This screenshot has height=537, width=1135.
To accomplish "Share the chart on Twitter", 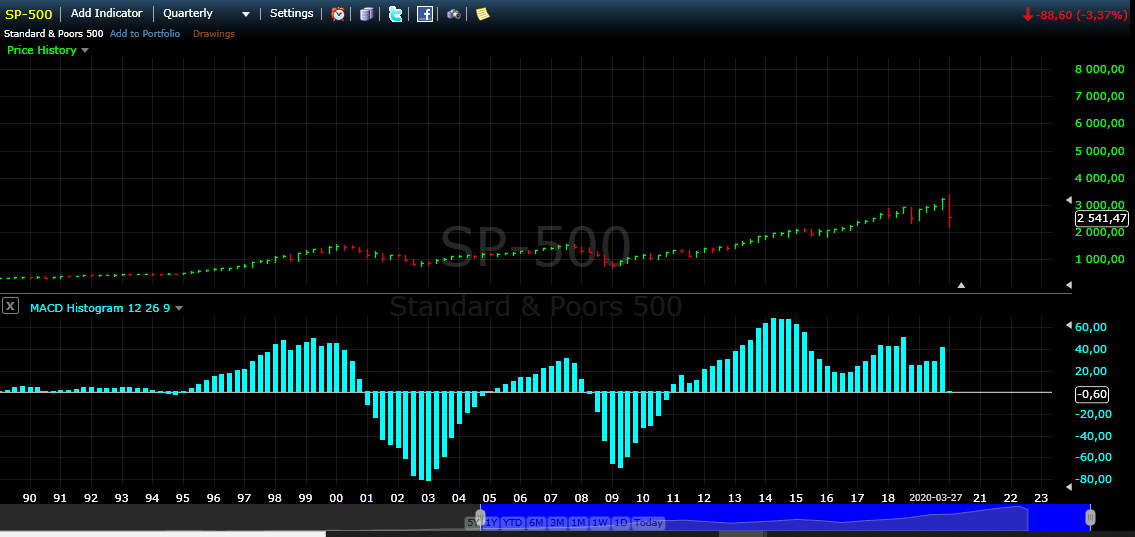I will click(x=395, y=14).
